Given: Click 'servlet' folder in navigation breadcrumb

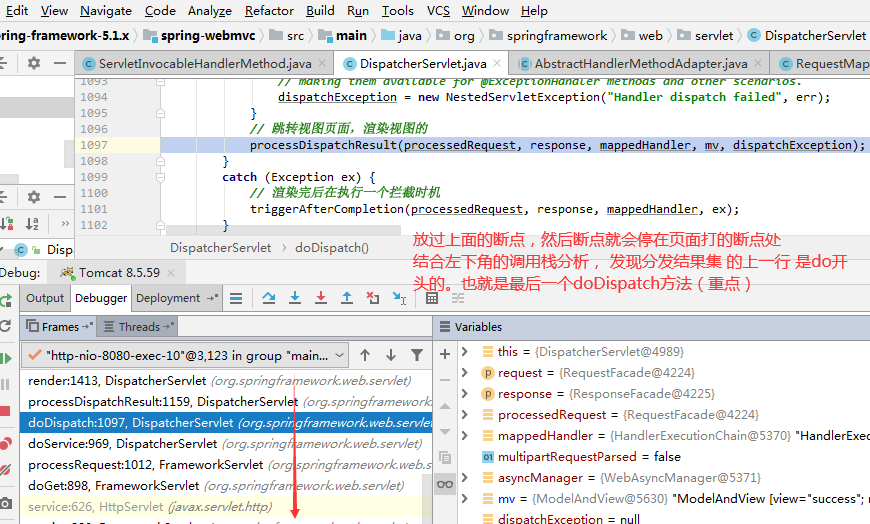Looking at the screenshot, I should coord(706,36).
